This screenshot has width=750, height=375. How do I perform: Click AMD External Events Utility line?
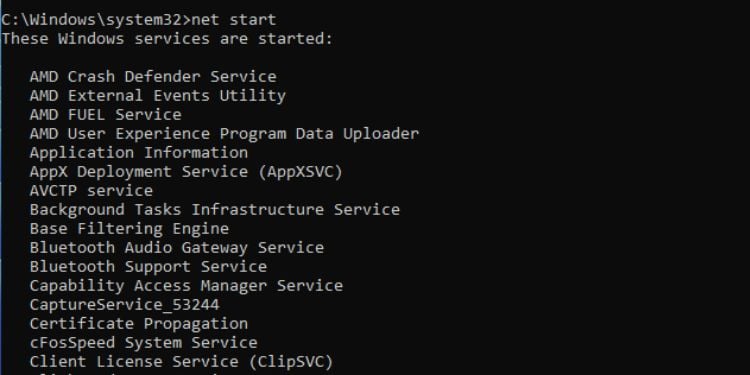pos(158,96)
